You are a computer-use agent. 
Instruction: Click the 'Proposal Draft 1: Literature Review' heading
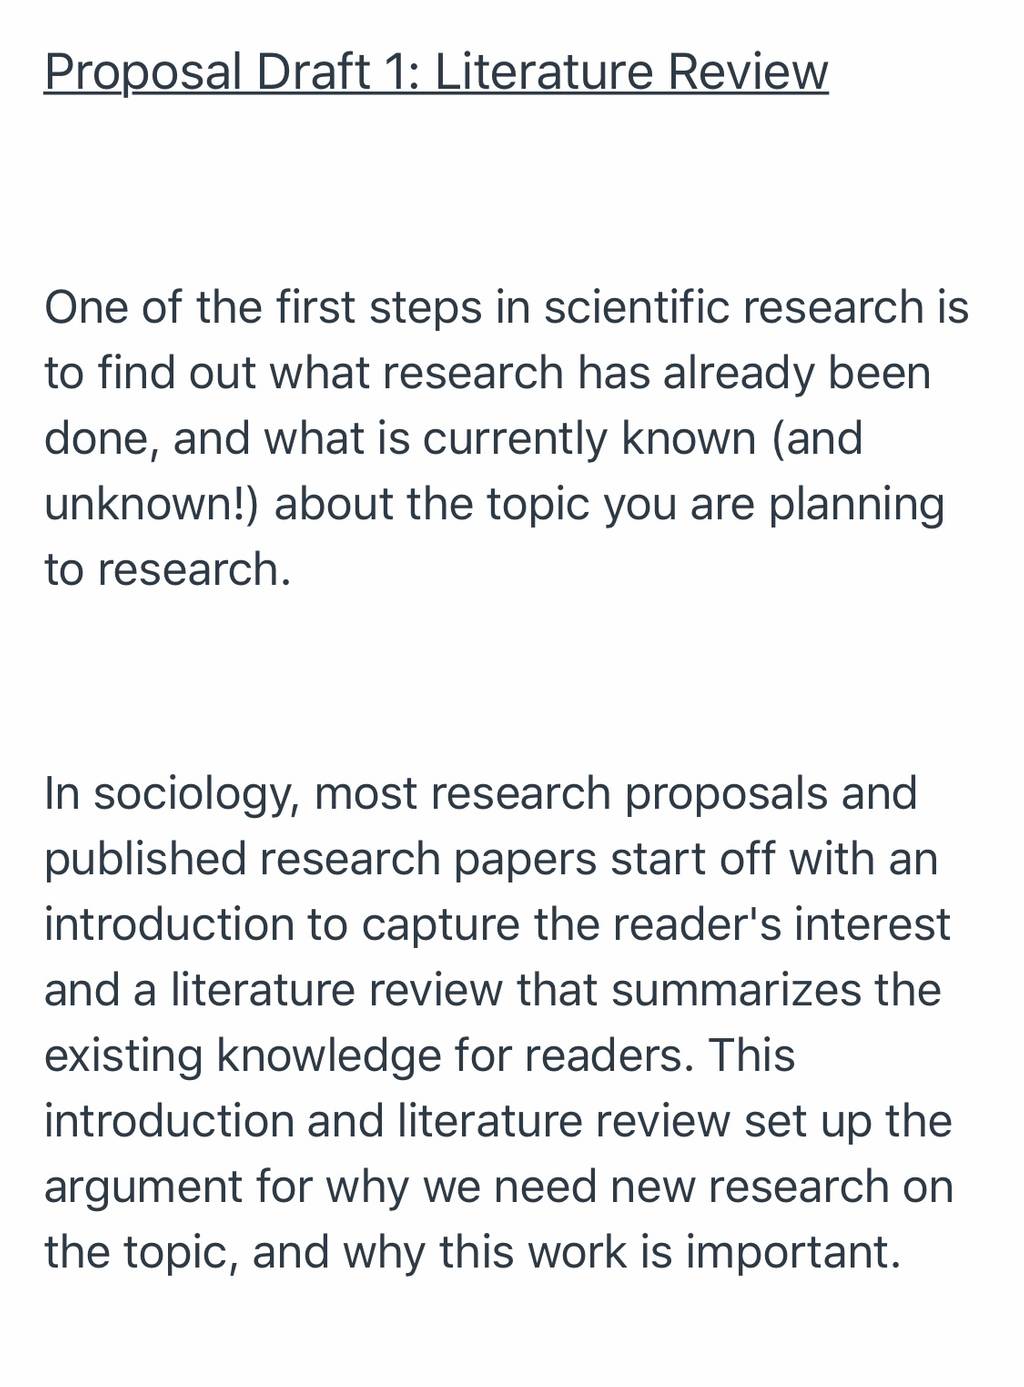coord(436,73)
